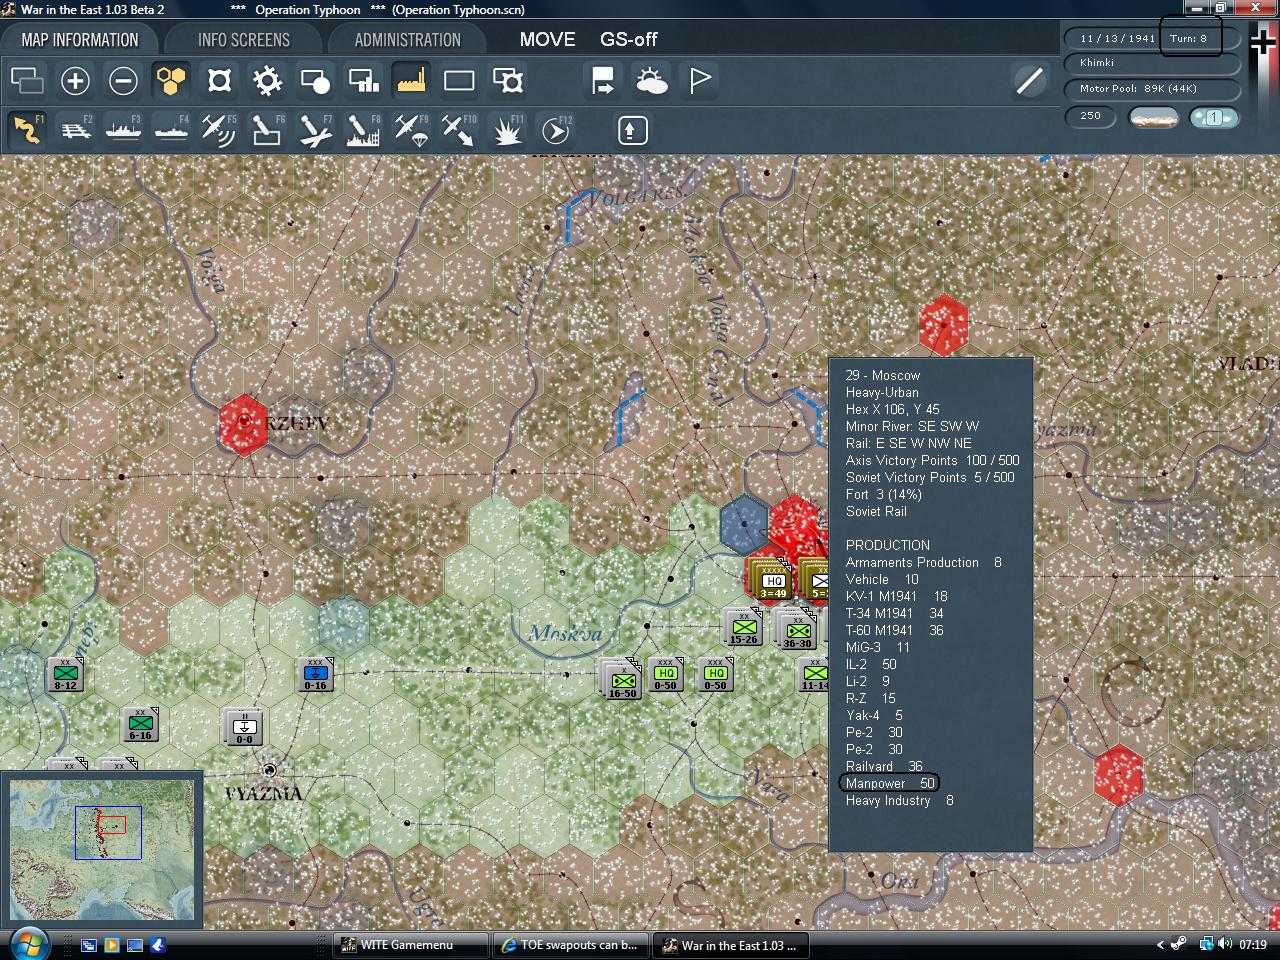
Task: Select the 16-50 unit stack
Action: tap(621, 679)
